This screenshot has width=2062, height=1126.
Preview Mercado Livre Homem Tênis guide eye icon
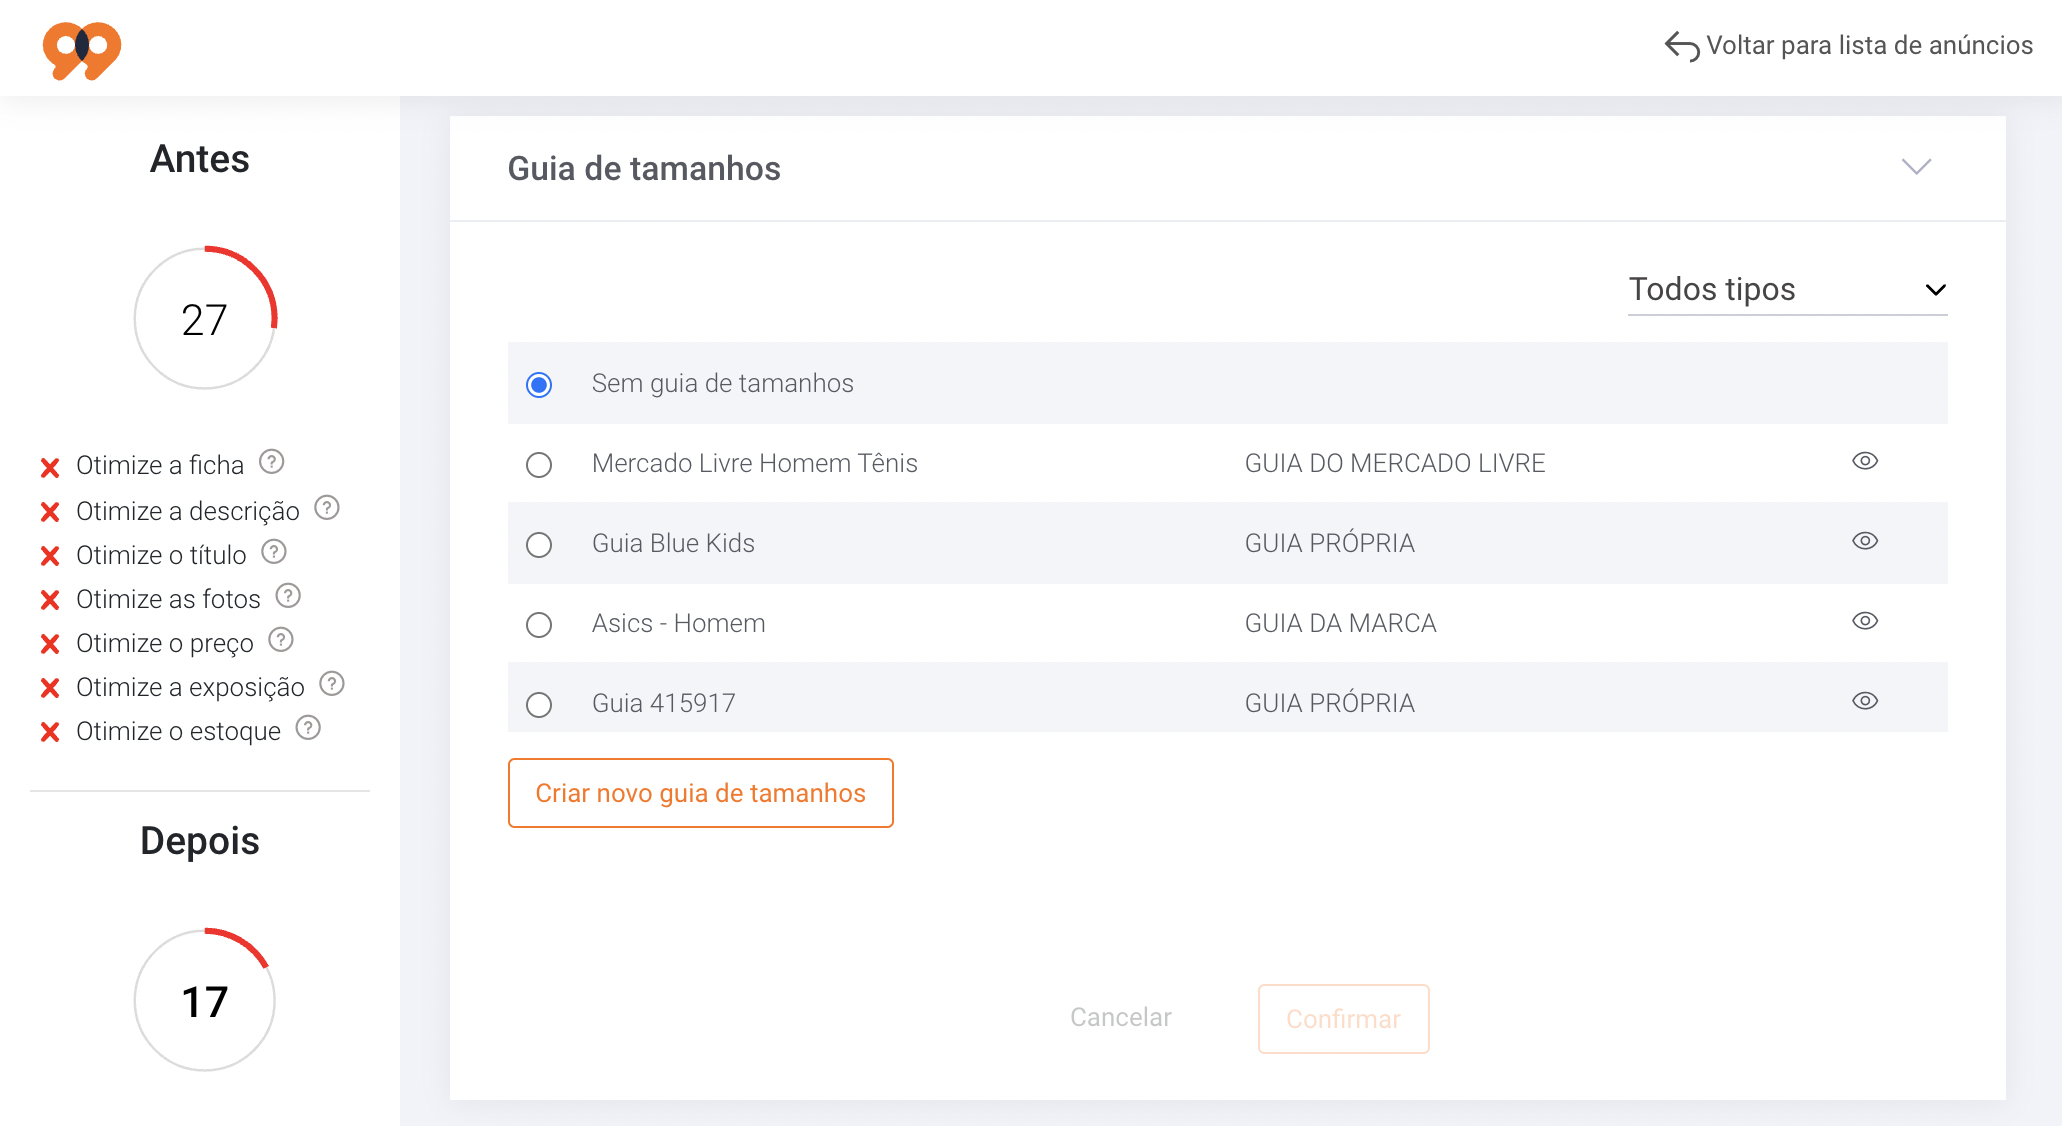[x=1865, y=461]
